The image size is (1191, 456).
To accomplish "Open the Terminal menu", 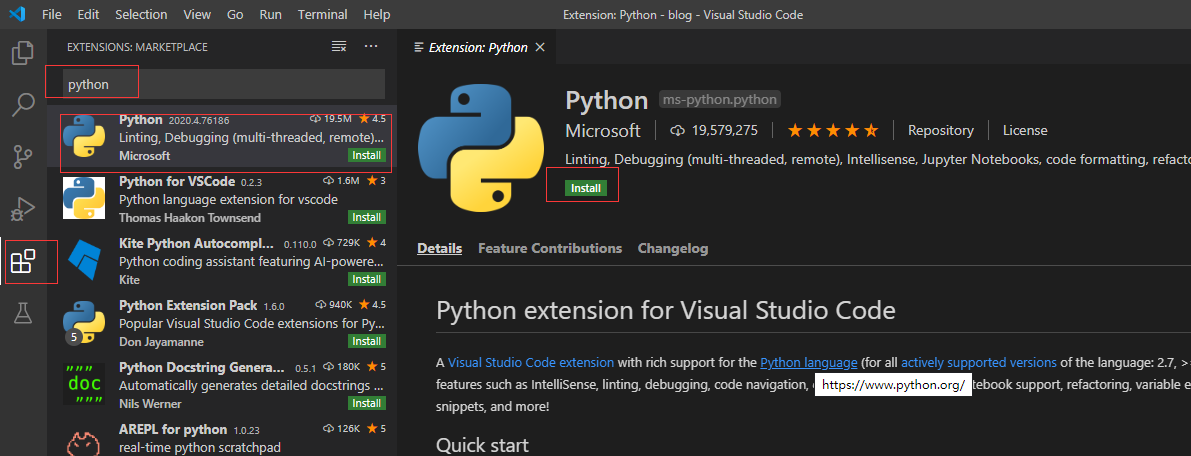I will coord(322,15).
